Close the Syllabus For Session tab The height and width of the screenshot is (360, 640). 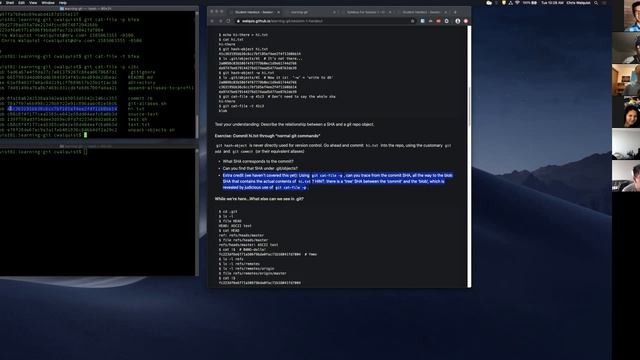click(x=390, y=12)
